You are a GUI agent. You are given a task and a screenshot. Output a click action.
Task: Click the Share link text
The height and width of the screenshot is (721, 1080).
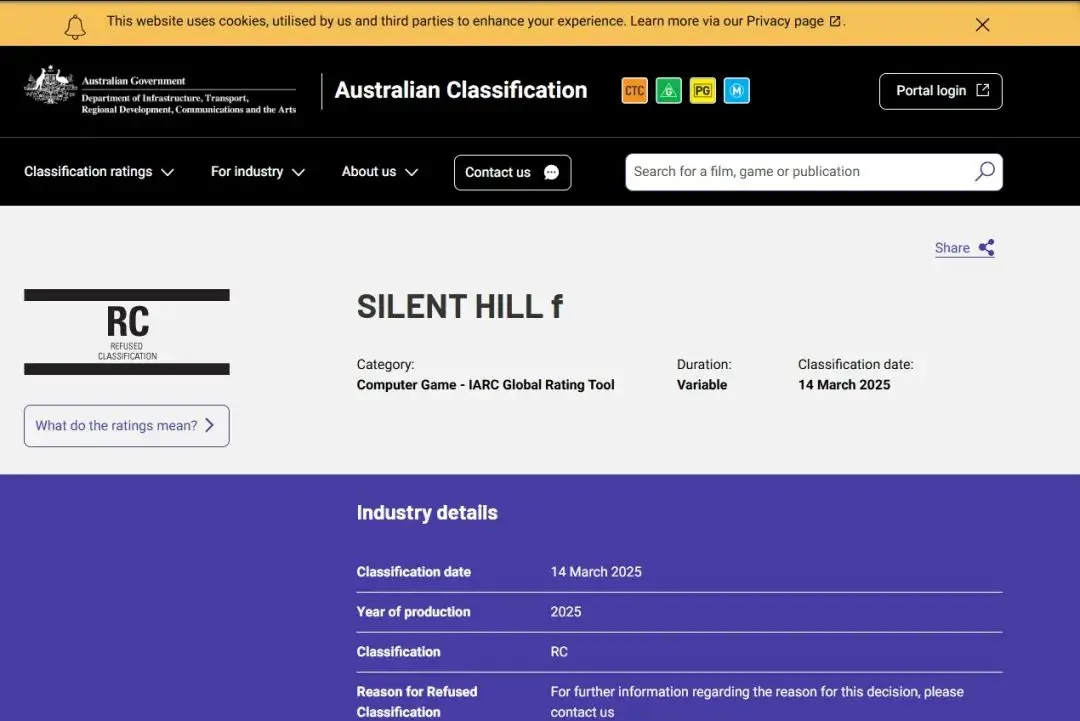tap(952, 248)
